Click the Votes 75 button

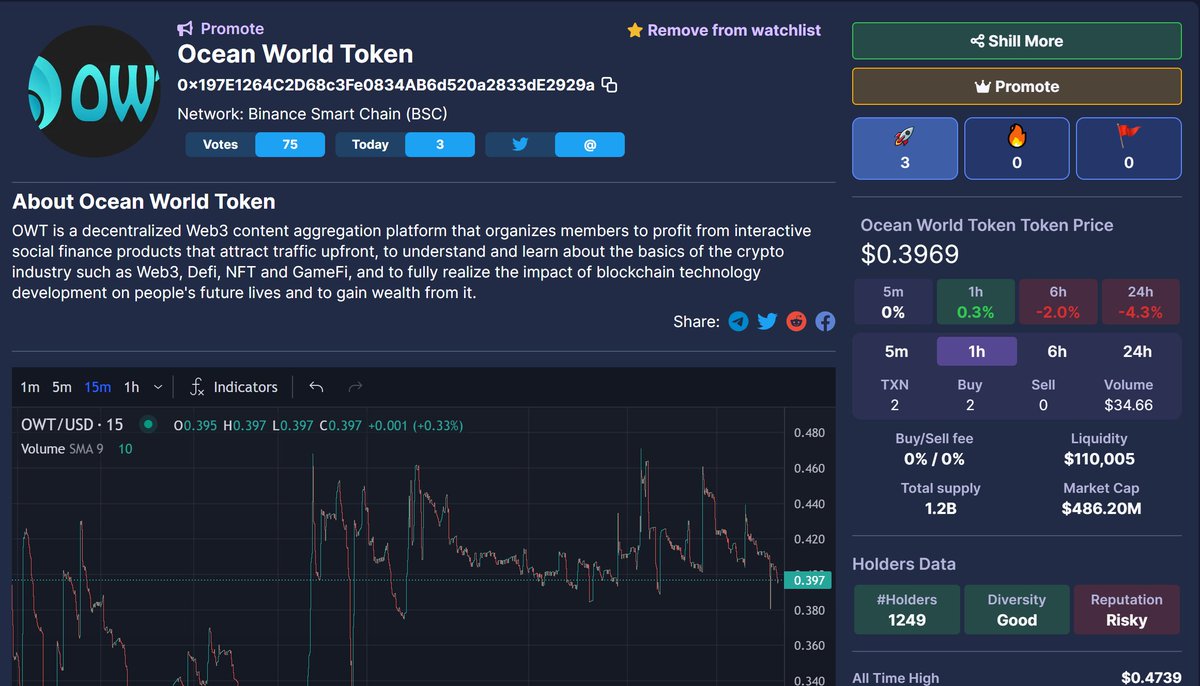click(x=255, y=144)
